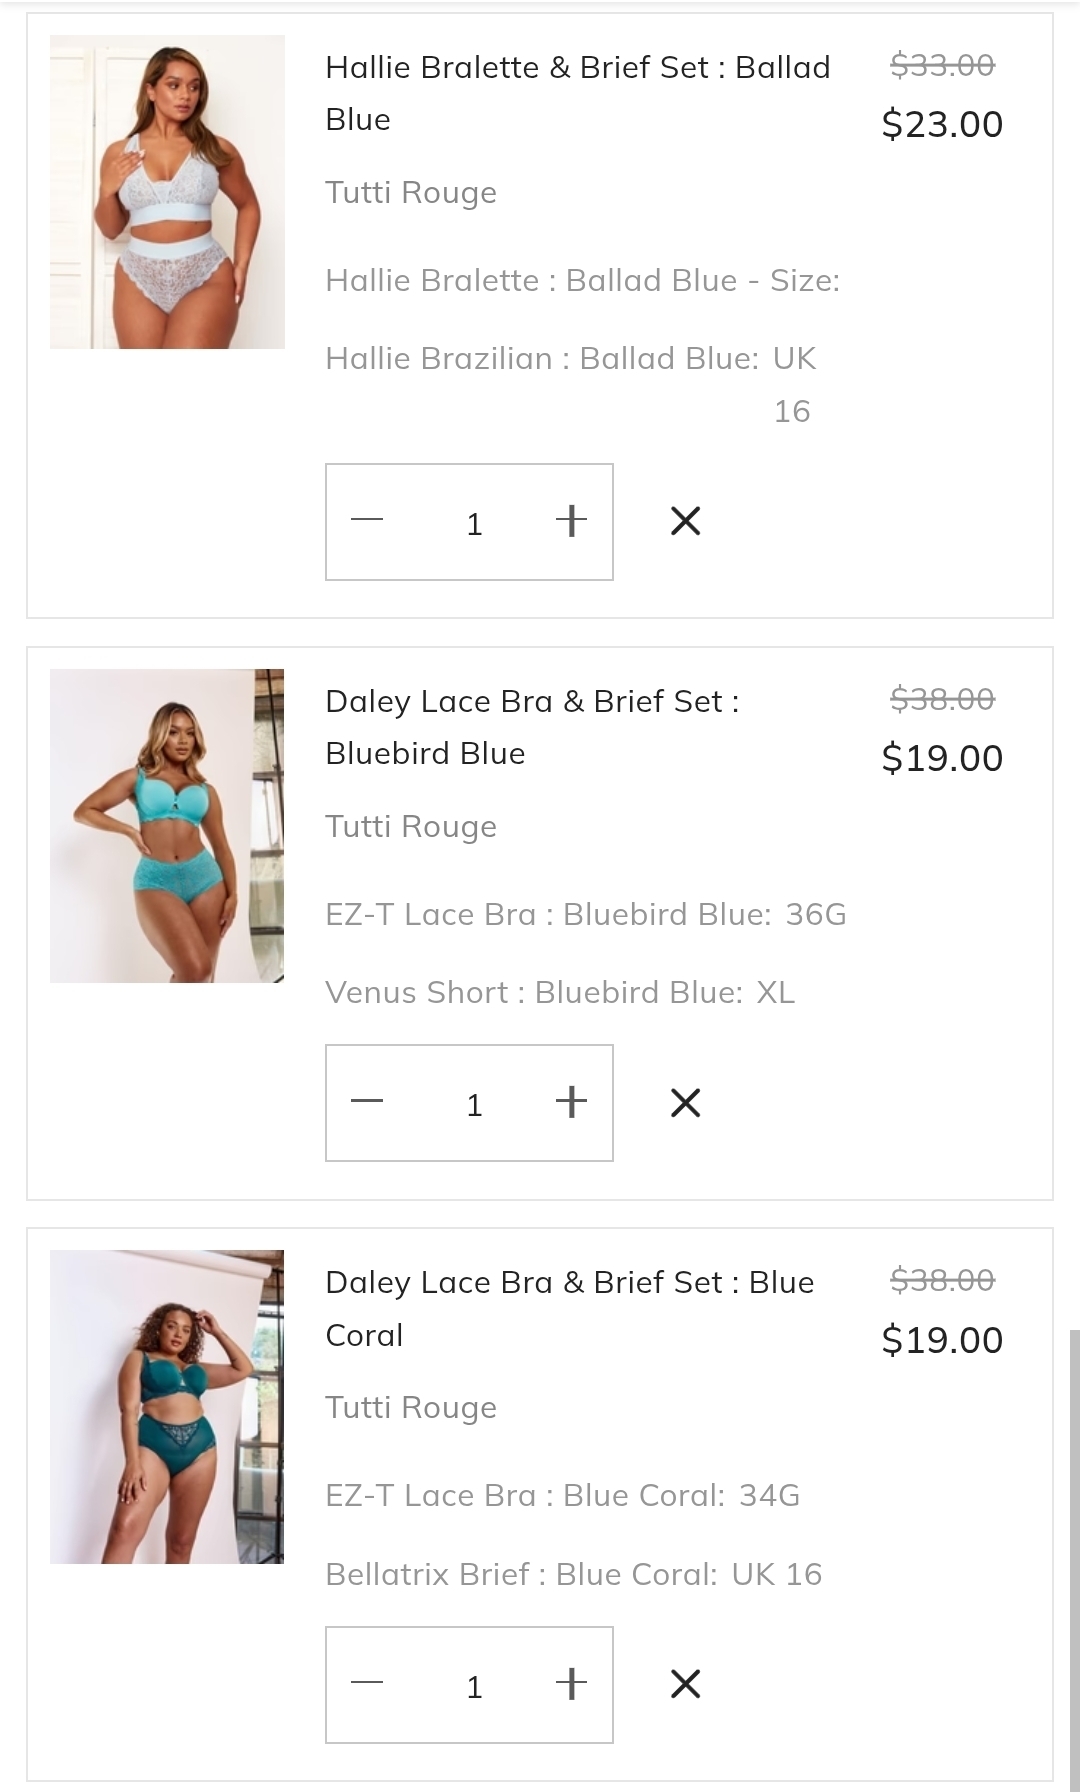Click the Blue Coral product thumbnail
Image resolution: width=1080 pixels, height=1792 pixels.
coord(167,1407)
